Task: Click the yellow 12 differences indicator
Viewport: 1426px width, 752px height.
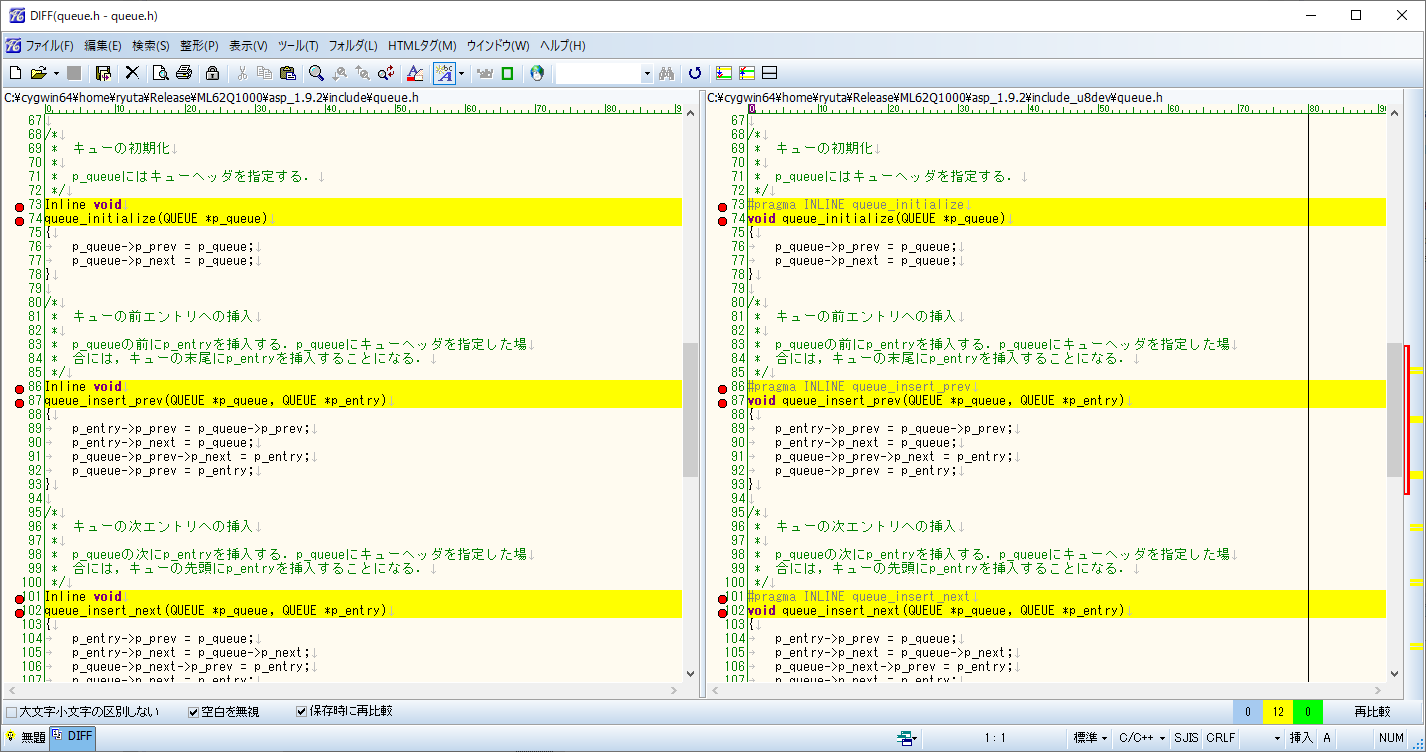Action: (x=1277, y=712)
